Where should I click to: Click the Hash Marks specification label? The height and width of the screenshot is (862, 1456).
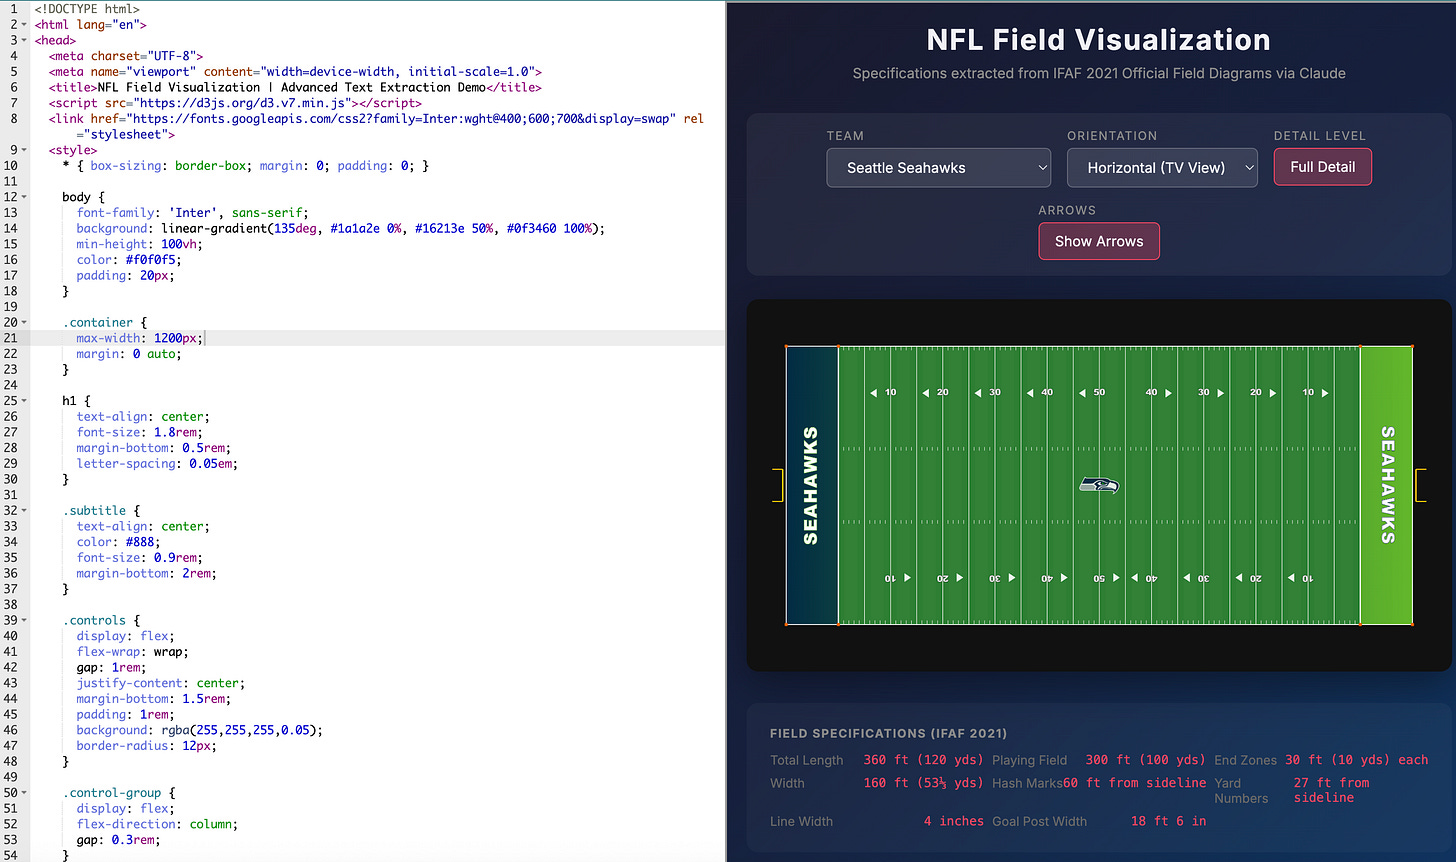coord(1027,783)
